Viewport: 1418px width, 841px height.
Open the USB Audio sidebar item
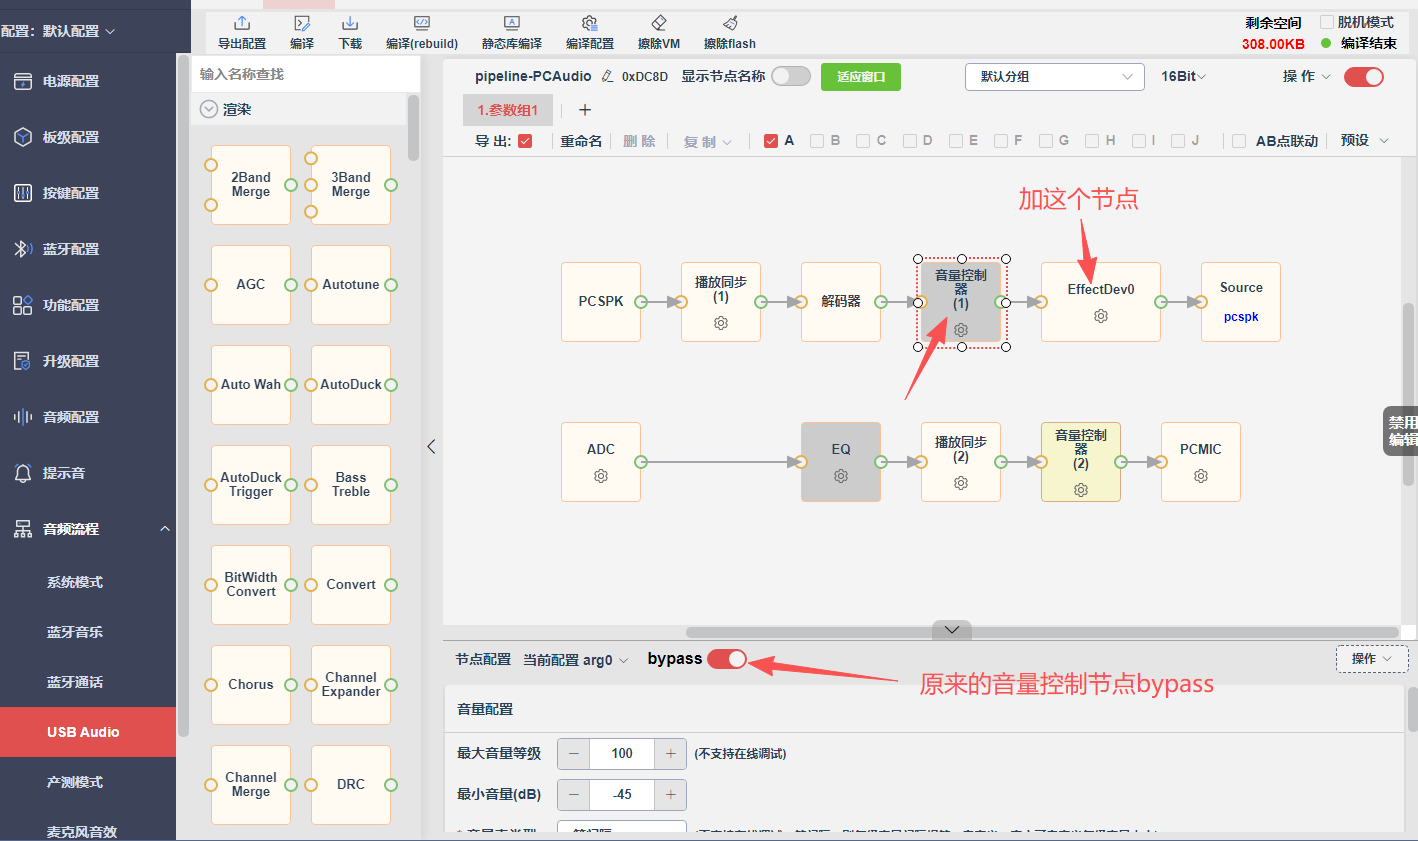88,732
